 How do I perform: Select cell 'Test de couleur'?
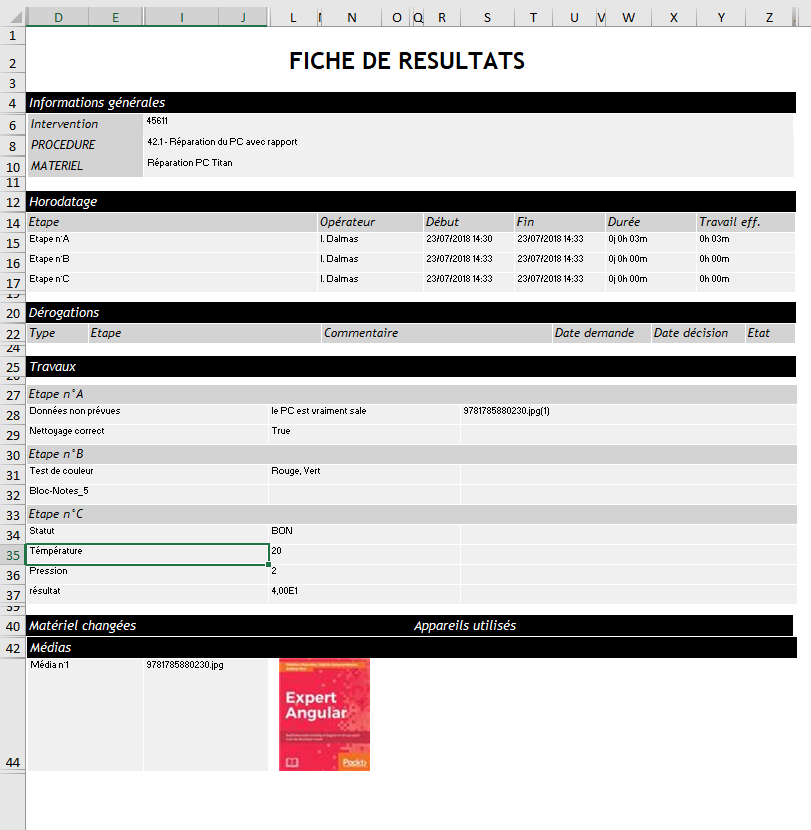[x=147, y=474]
